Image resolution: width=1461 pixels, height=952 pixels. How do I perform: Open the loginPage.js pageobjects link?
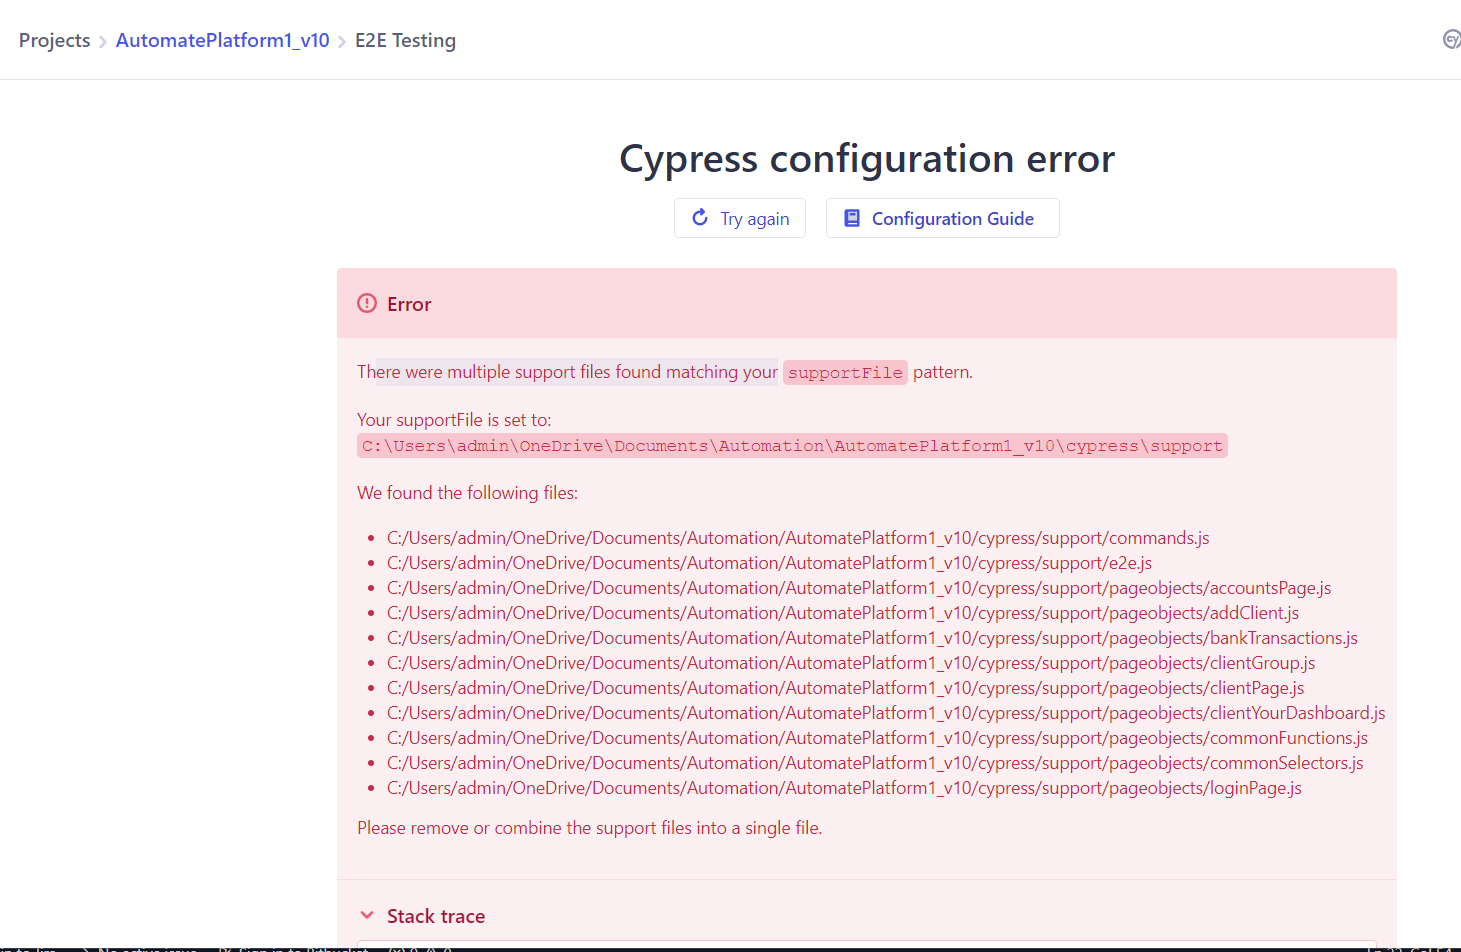(843, 787)
